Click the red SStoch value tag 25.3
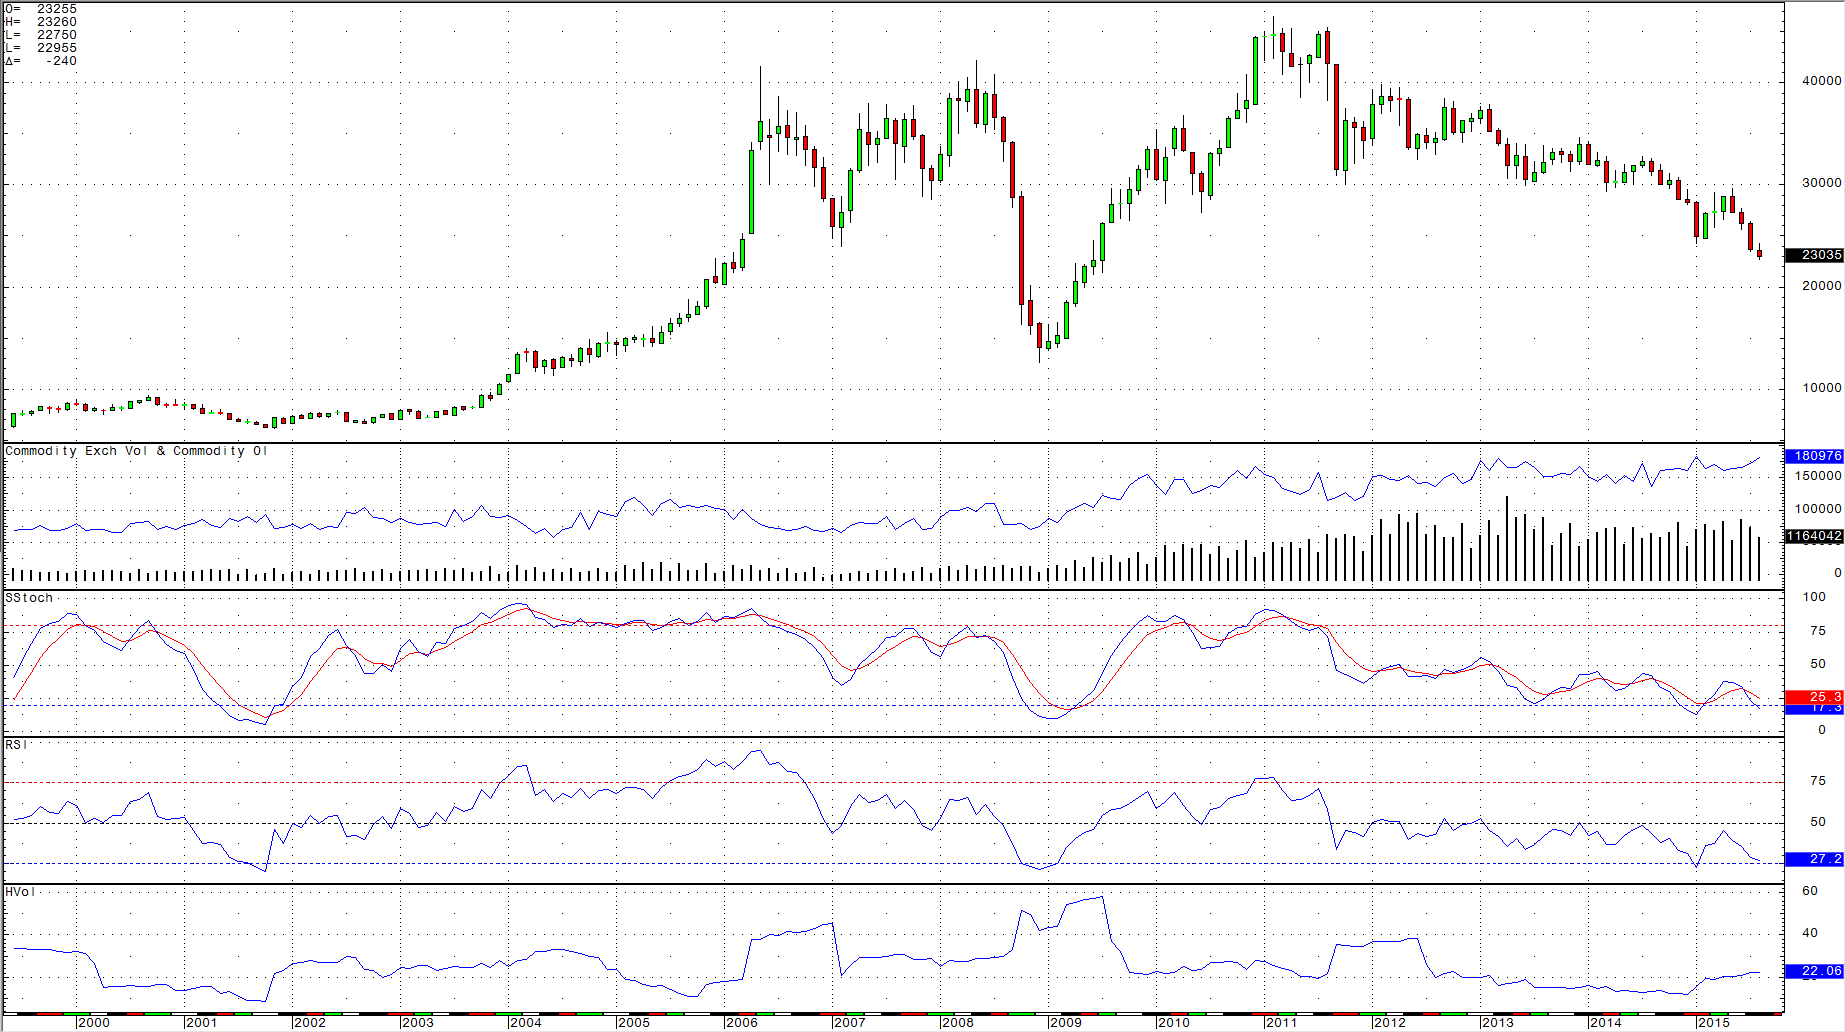 pos(1815,696)
